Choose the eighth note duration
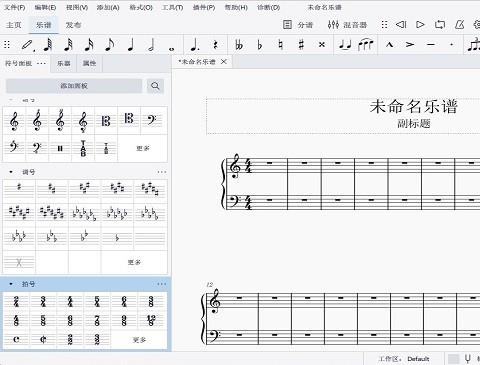480x365 pixels. click(109, 45)
